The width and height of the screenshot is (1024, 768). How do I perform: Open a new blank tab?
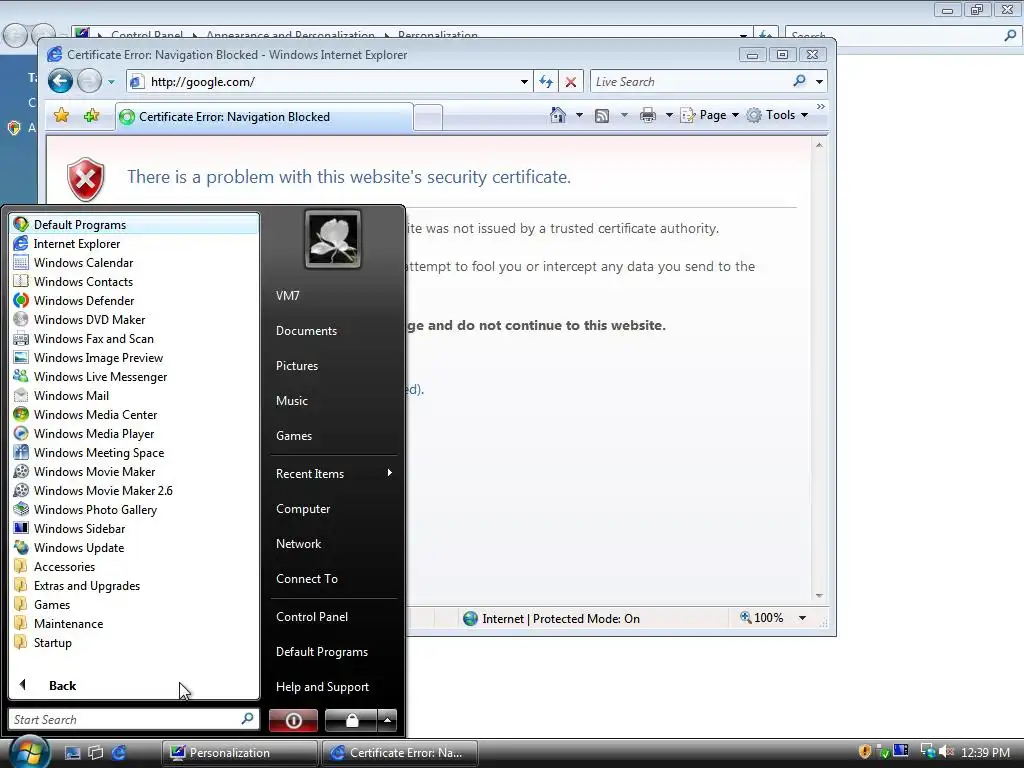pos(428,118)
